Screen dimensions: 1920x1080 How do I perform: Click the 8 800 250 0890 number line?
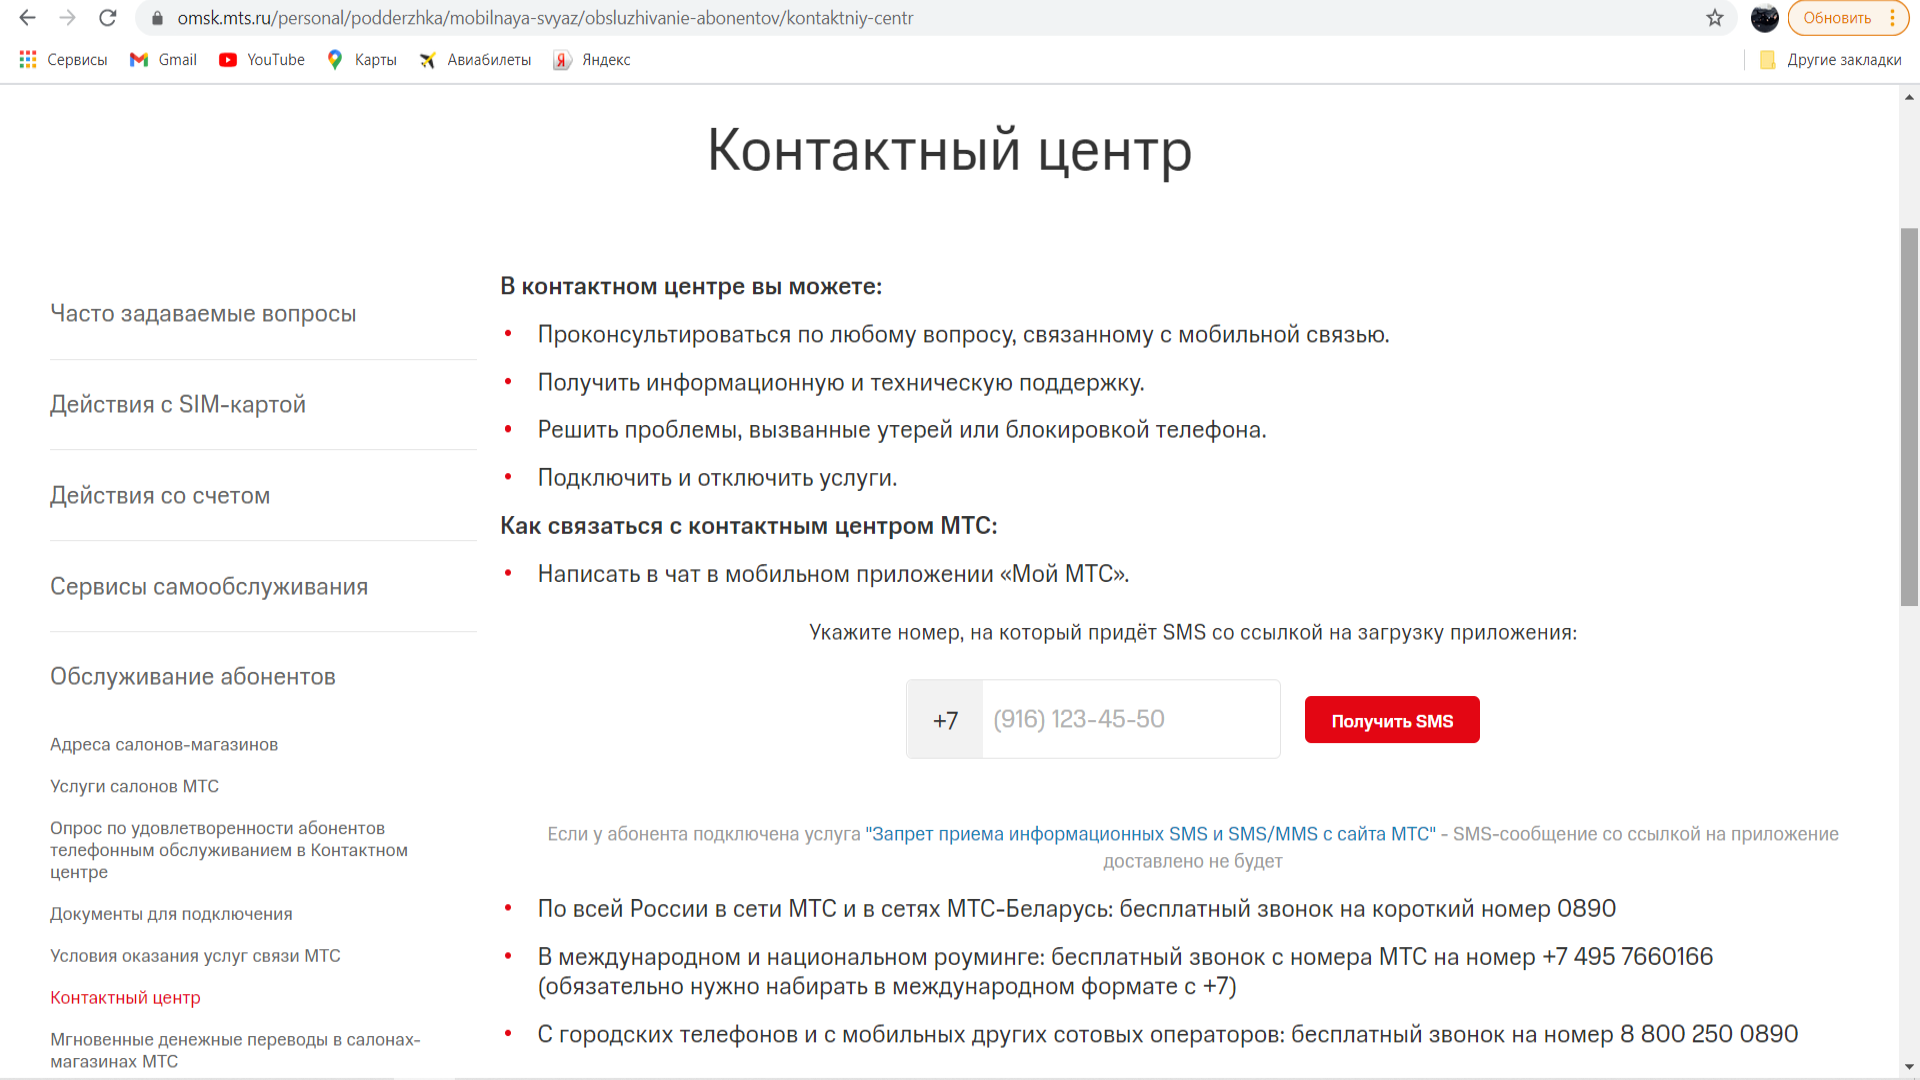tap(1168, 1034)
